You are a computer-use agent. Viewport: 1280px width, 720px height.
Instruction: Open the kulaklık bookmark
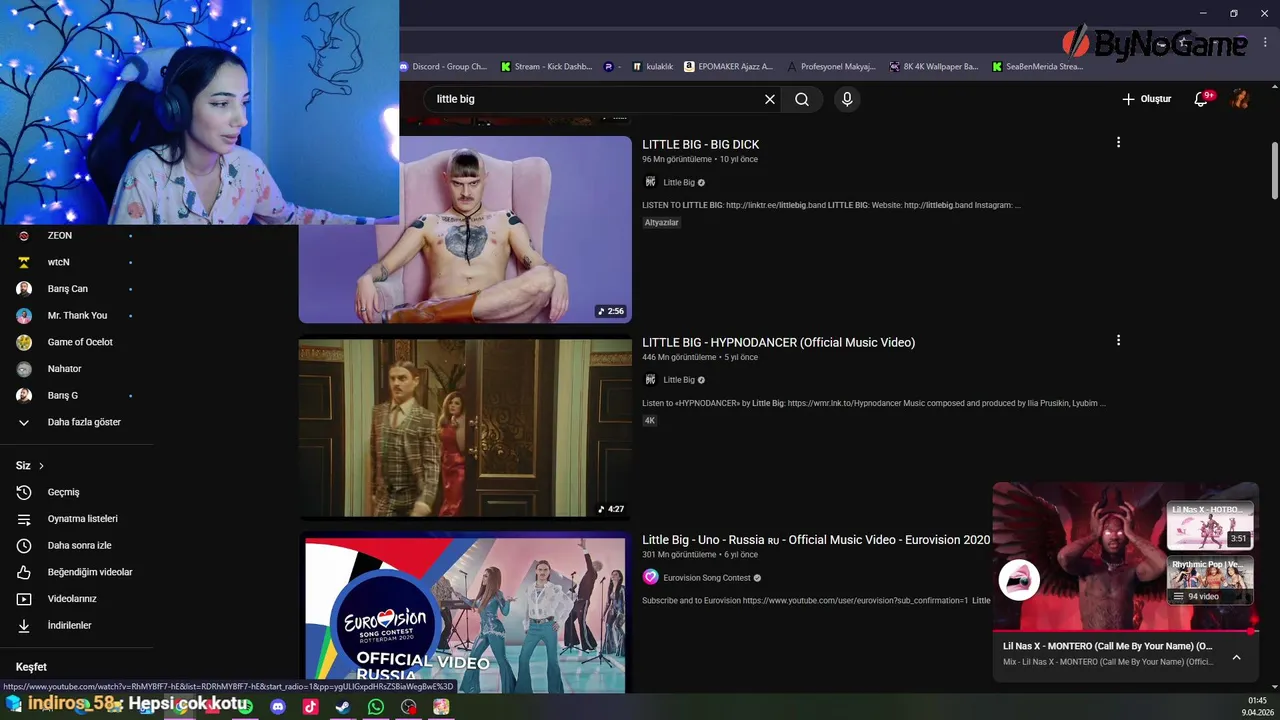click(652, 67)
